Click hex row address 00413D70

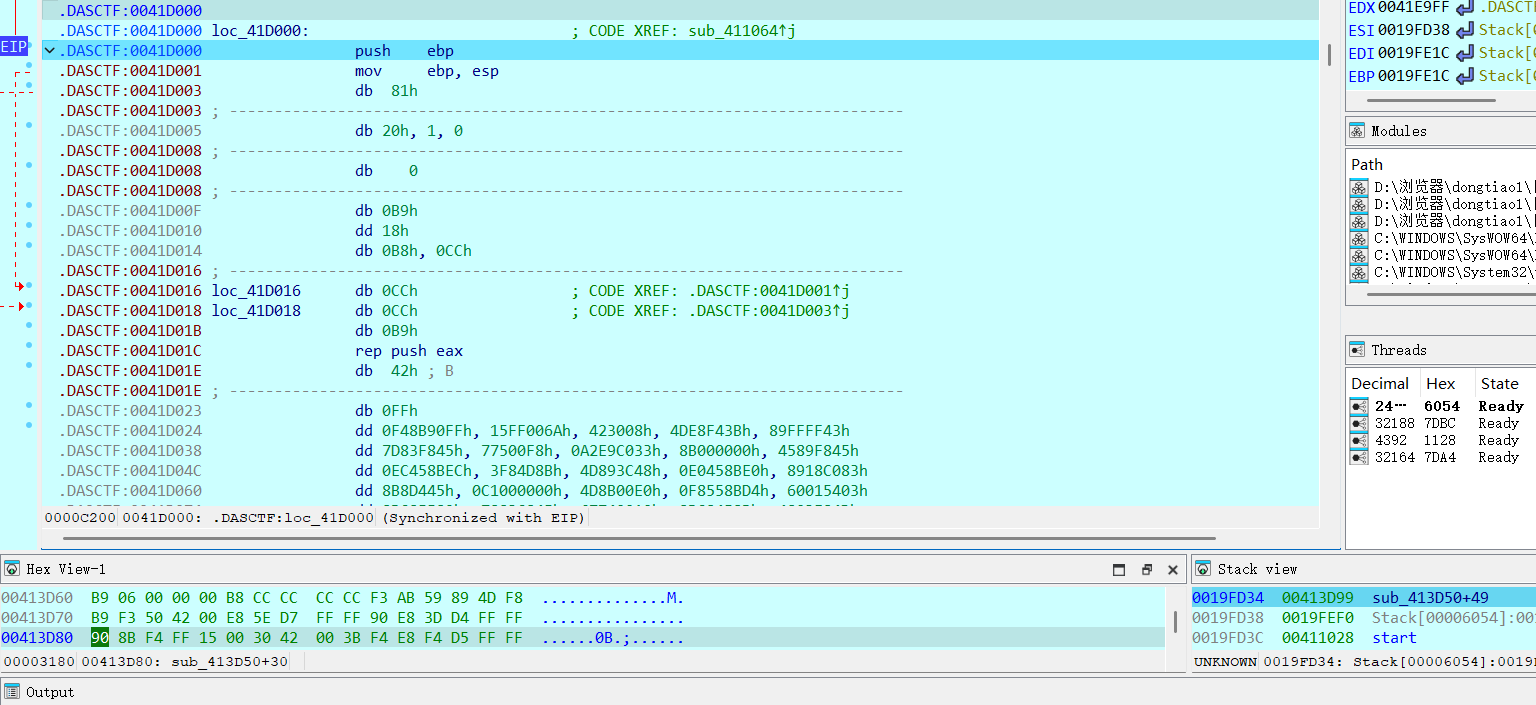pos(37,618)
